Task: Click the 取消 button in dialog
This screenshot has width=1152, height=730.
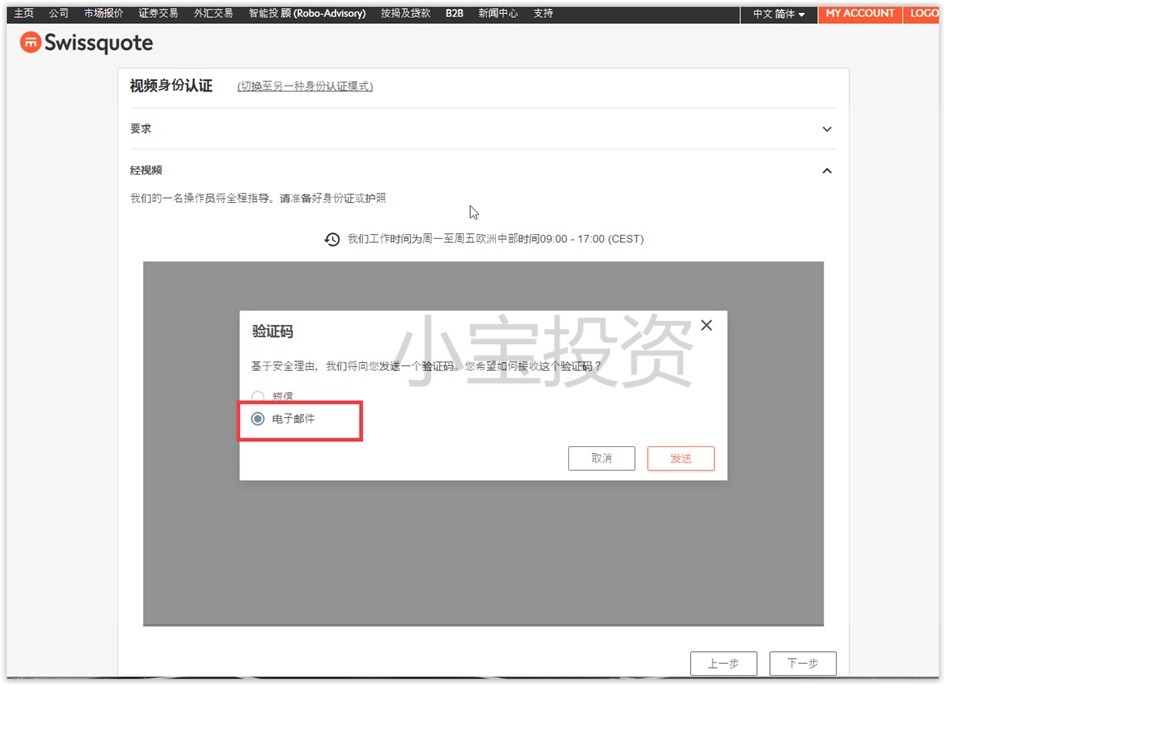Action: pos(601,458)
